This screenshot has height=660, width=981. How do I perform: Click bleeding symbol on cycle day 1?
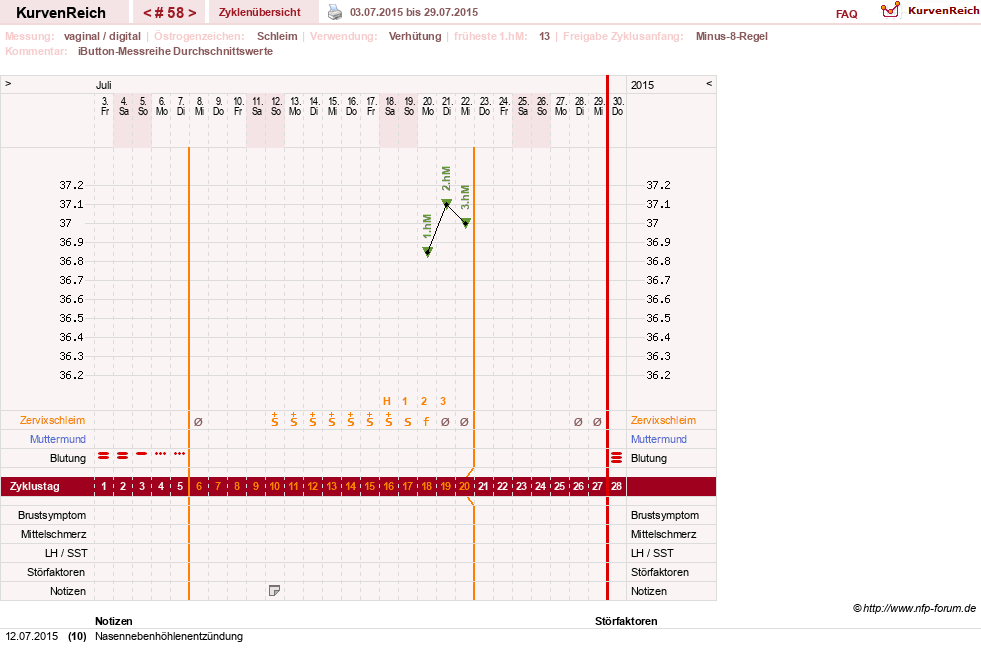tap(104, 456)
